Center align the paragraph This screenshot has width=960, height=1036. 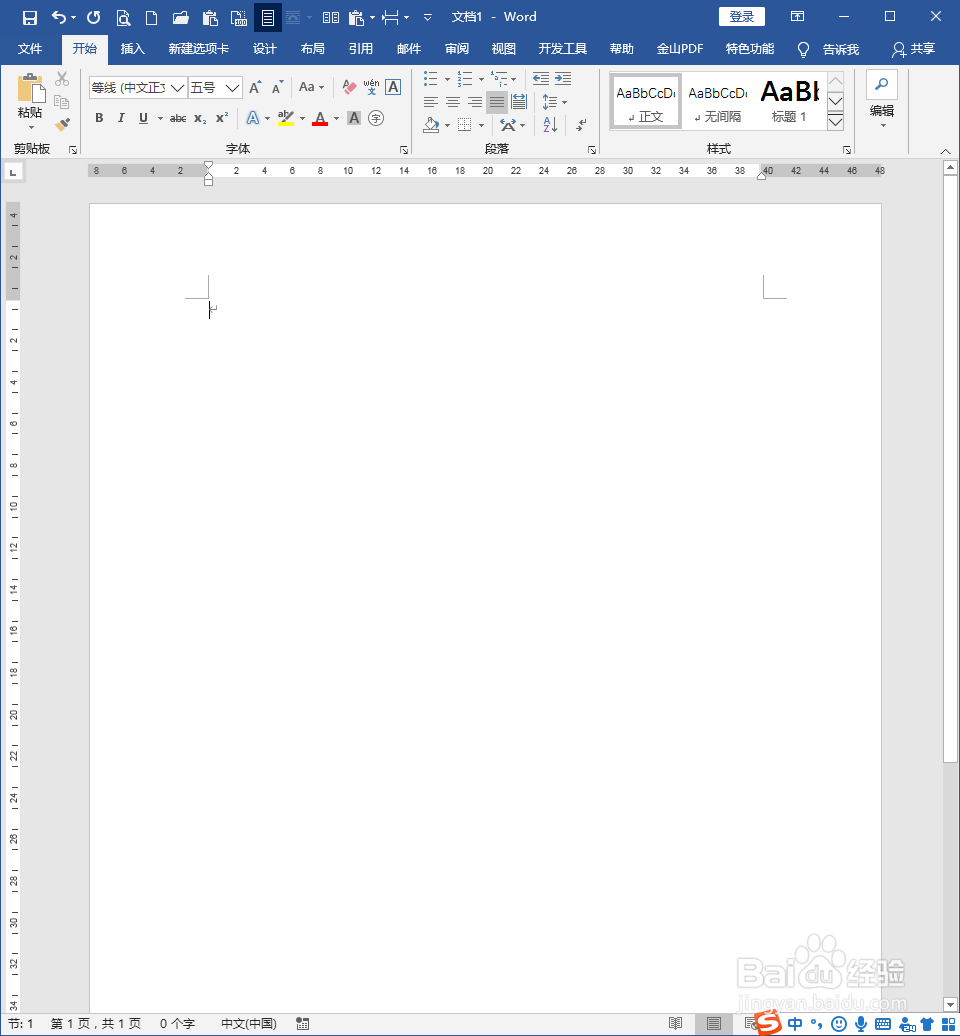453,102
